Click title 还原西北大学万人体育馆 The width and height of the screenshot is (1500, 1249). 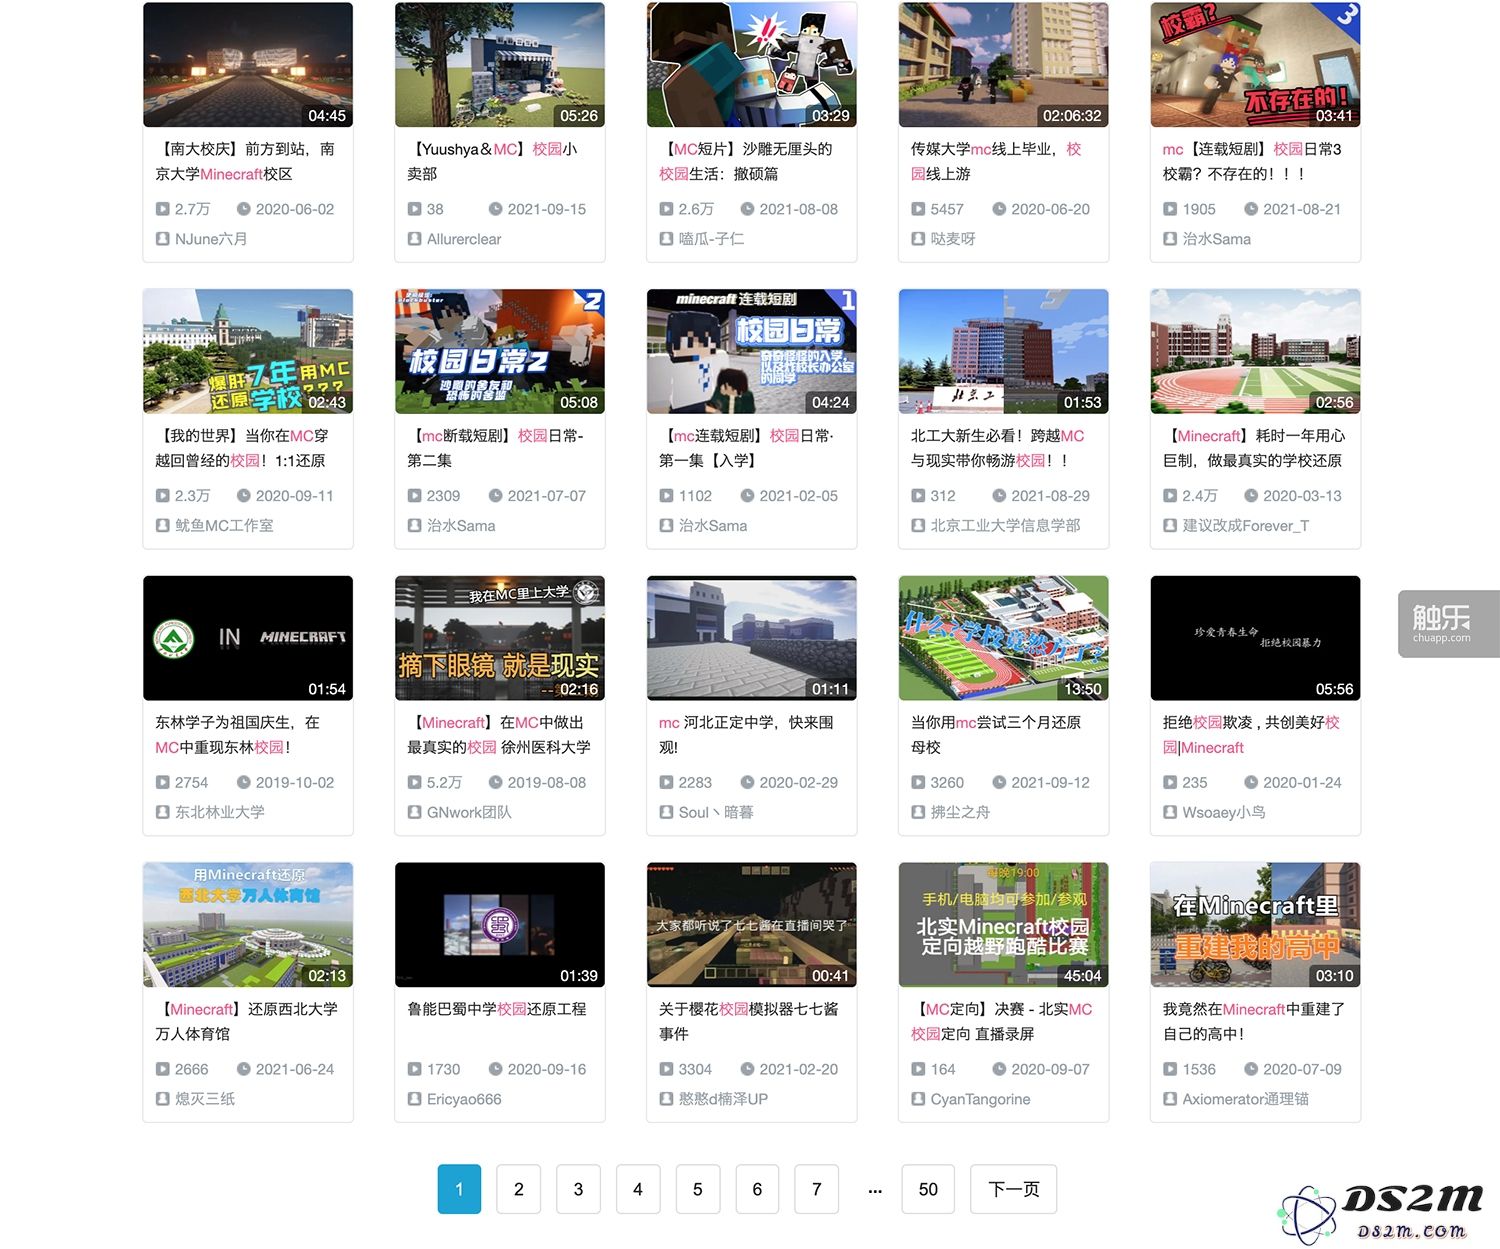[247, 1022]
